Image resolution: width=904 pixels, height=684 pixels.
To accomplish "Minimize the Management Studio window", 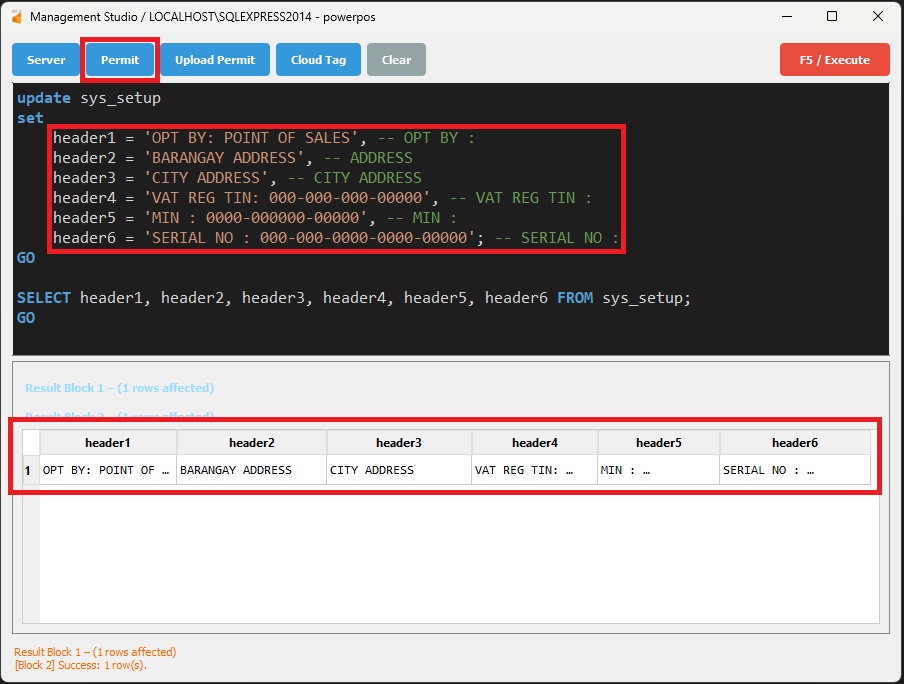I will [x=785, y=17].
